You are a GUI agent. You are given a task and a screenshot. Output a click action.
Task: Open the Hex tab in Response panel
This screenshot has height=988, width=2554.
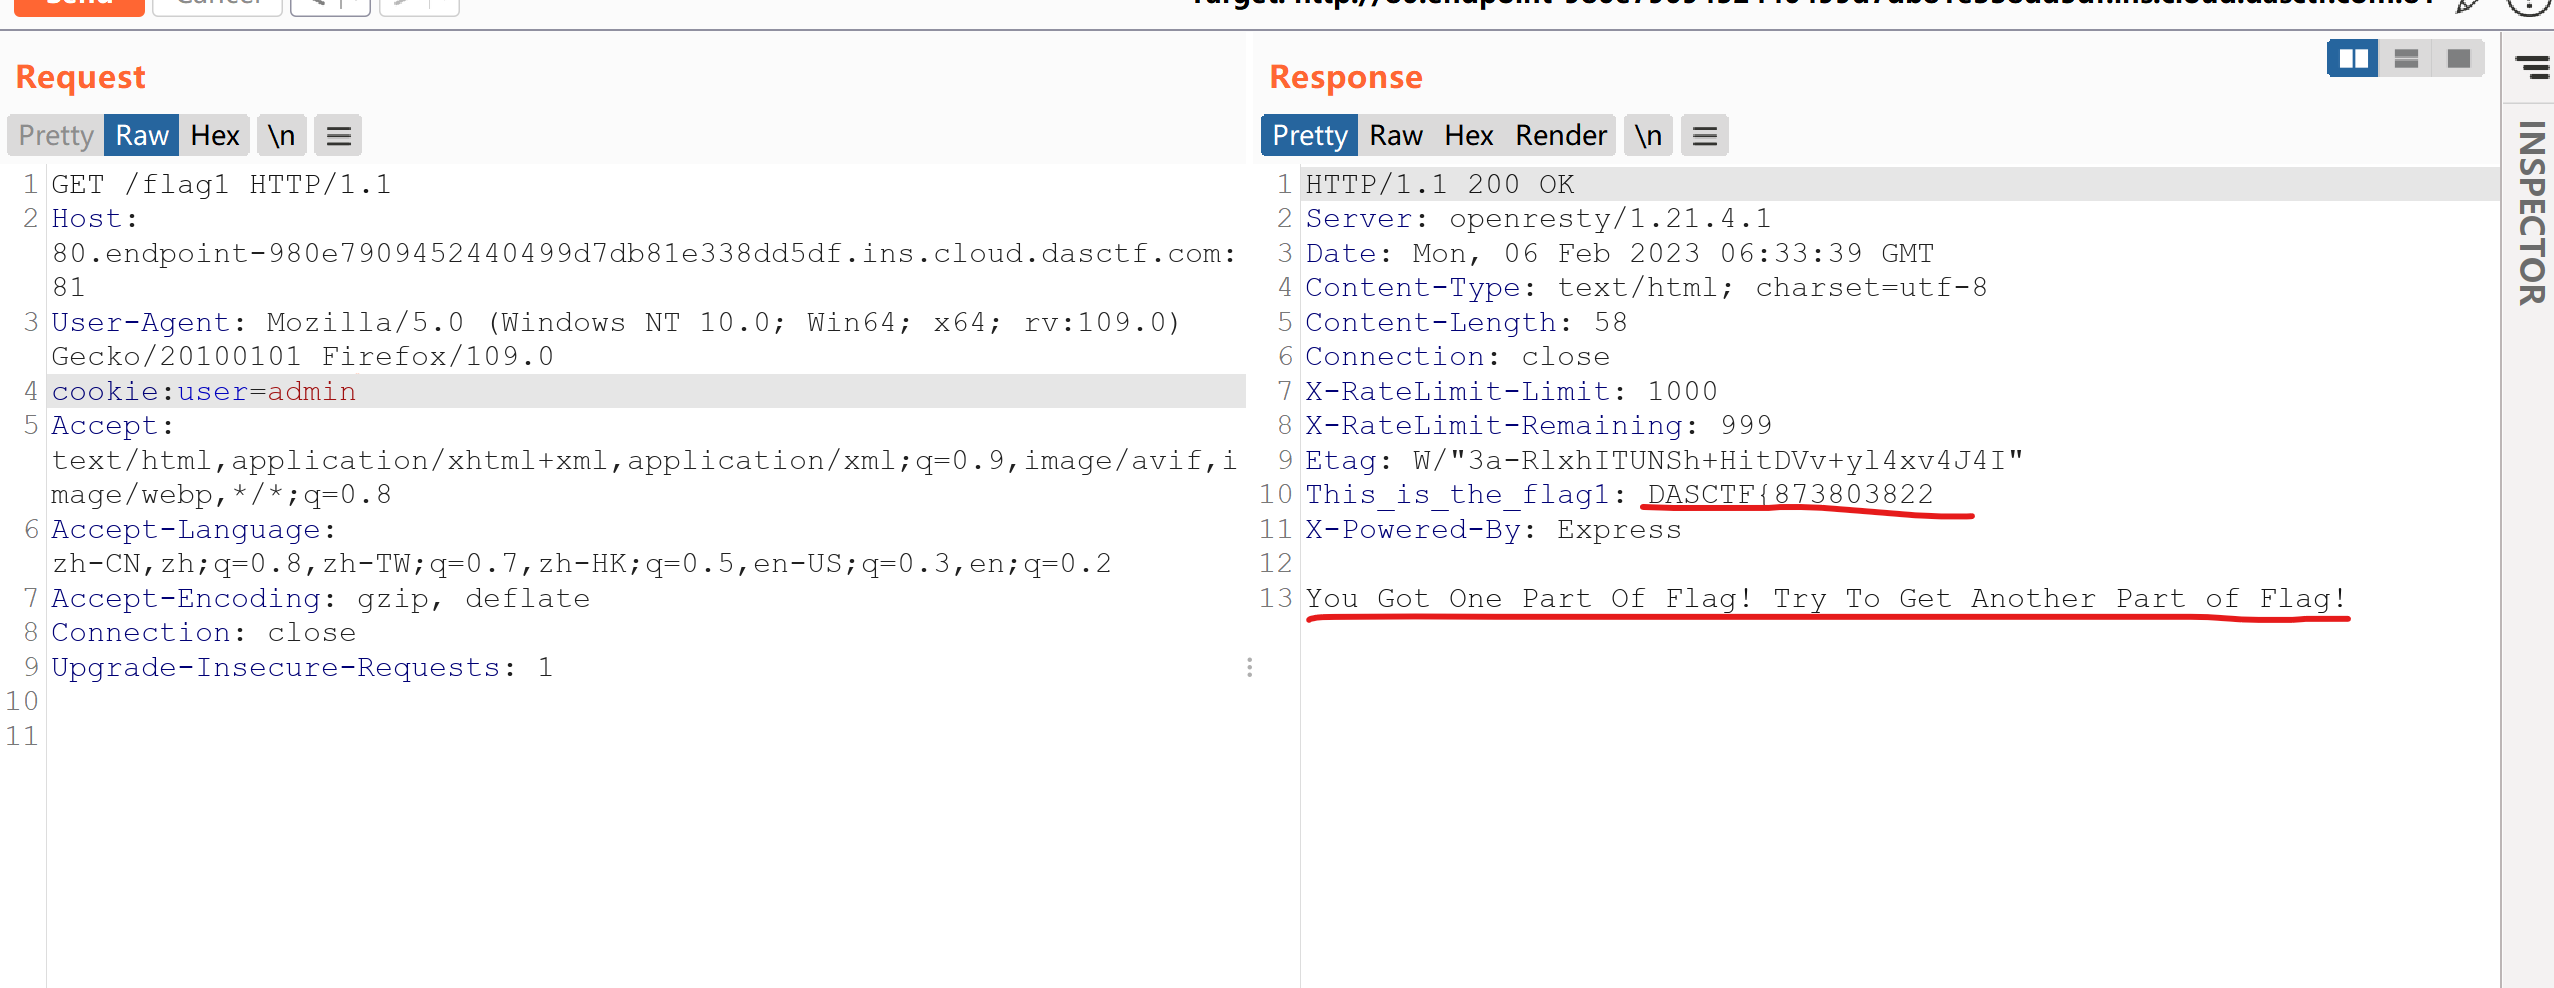point(1468,135)
